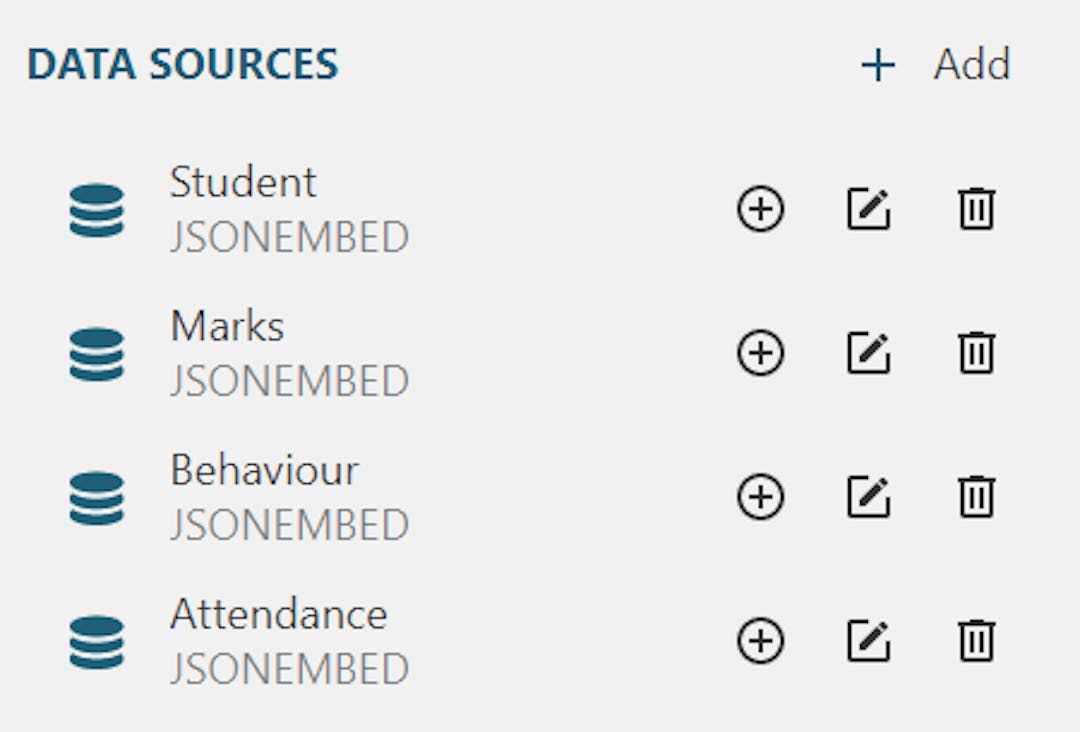Add a dataset to Student data source

point(760,209)
